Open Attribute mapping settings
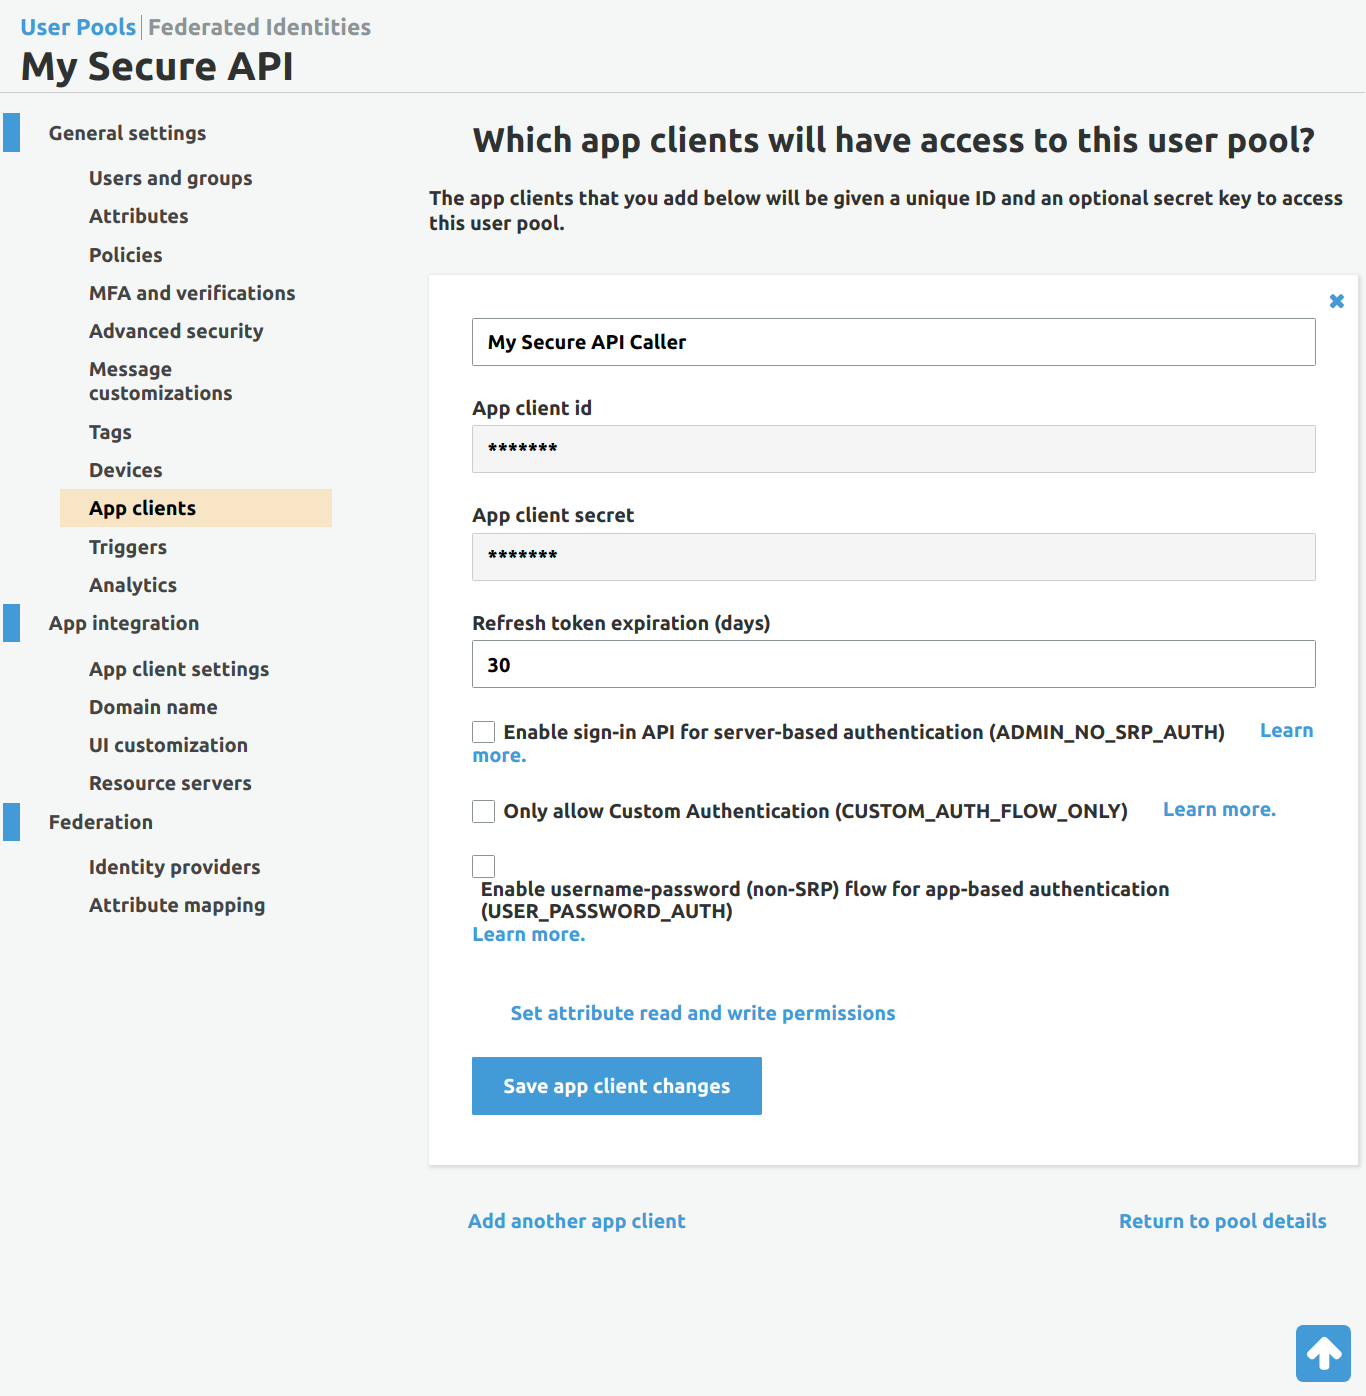 [177, 905]
